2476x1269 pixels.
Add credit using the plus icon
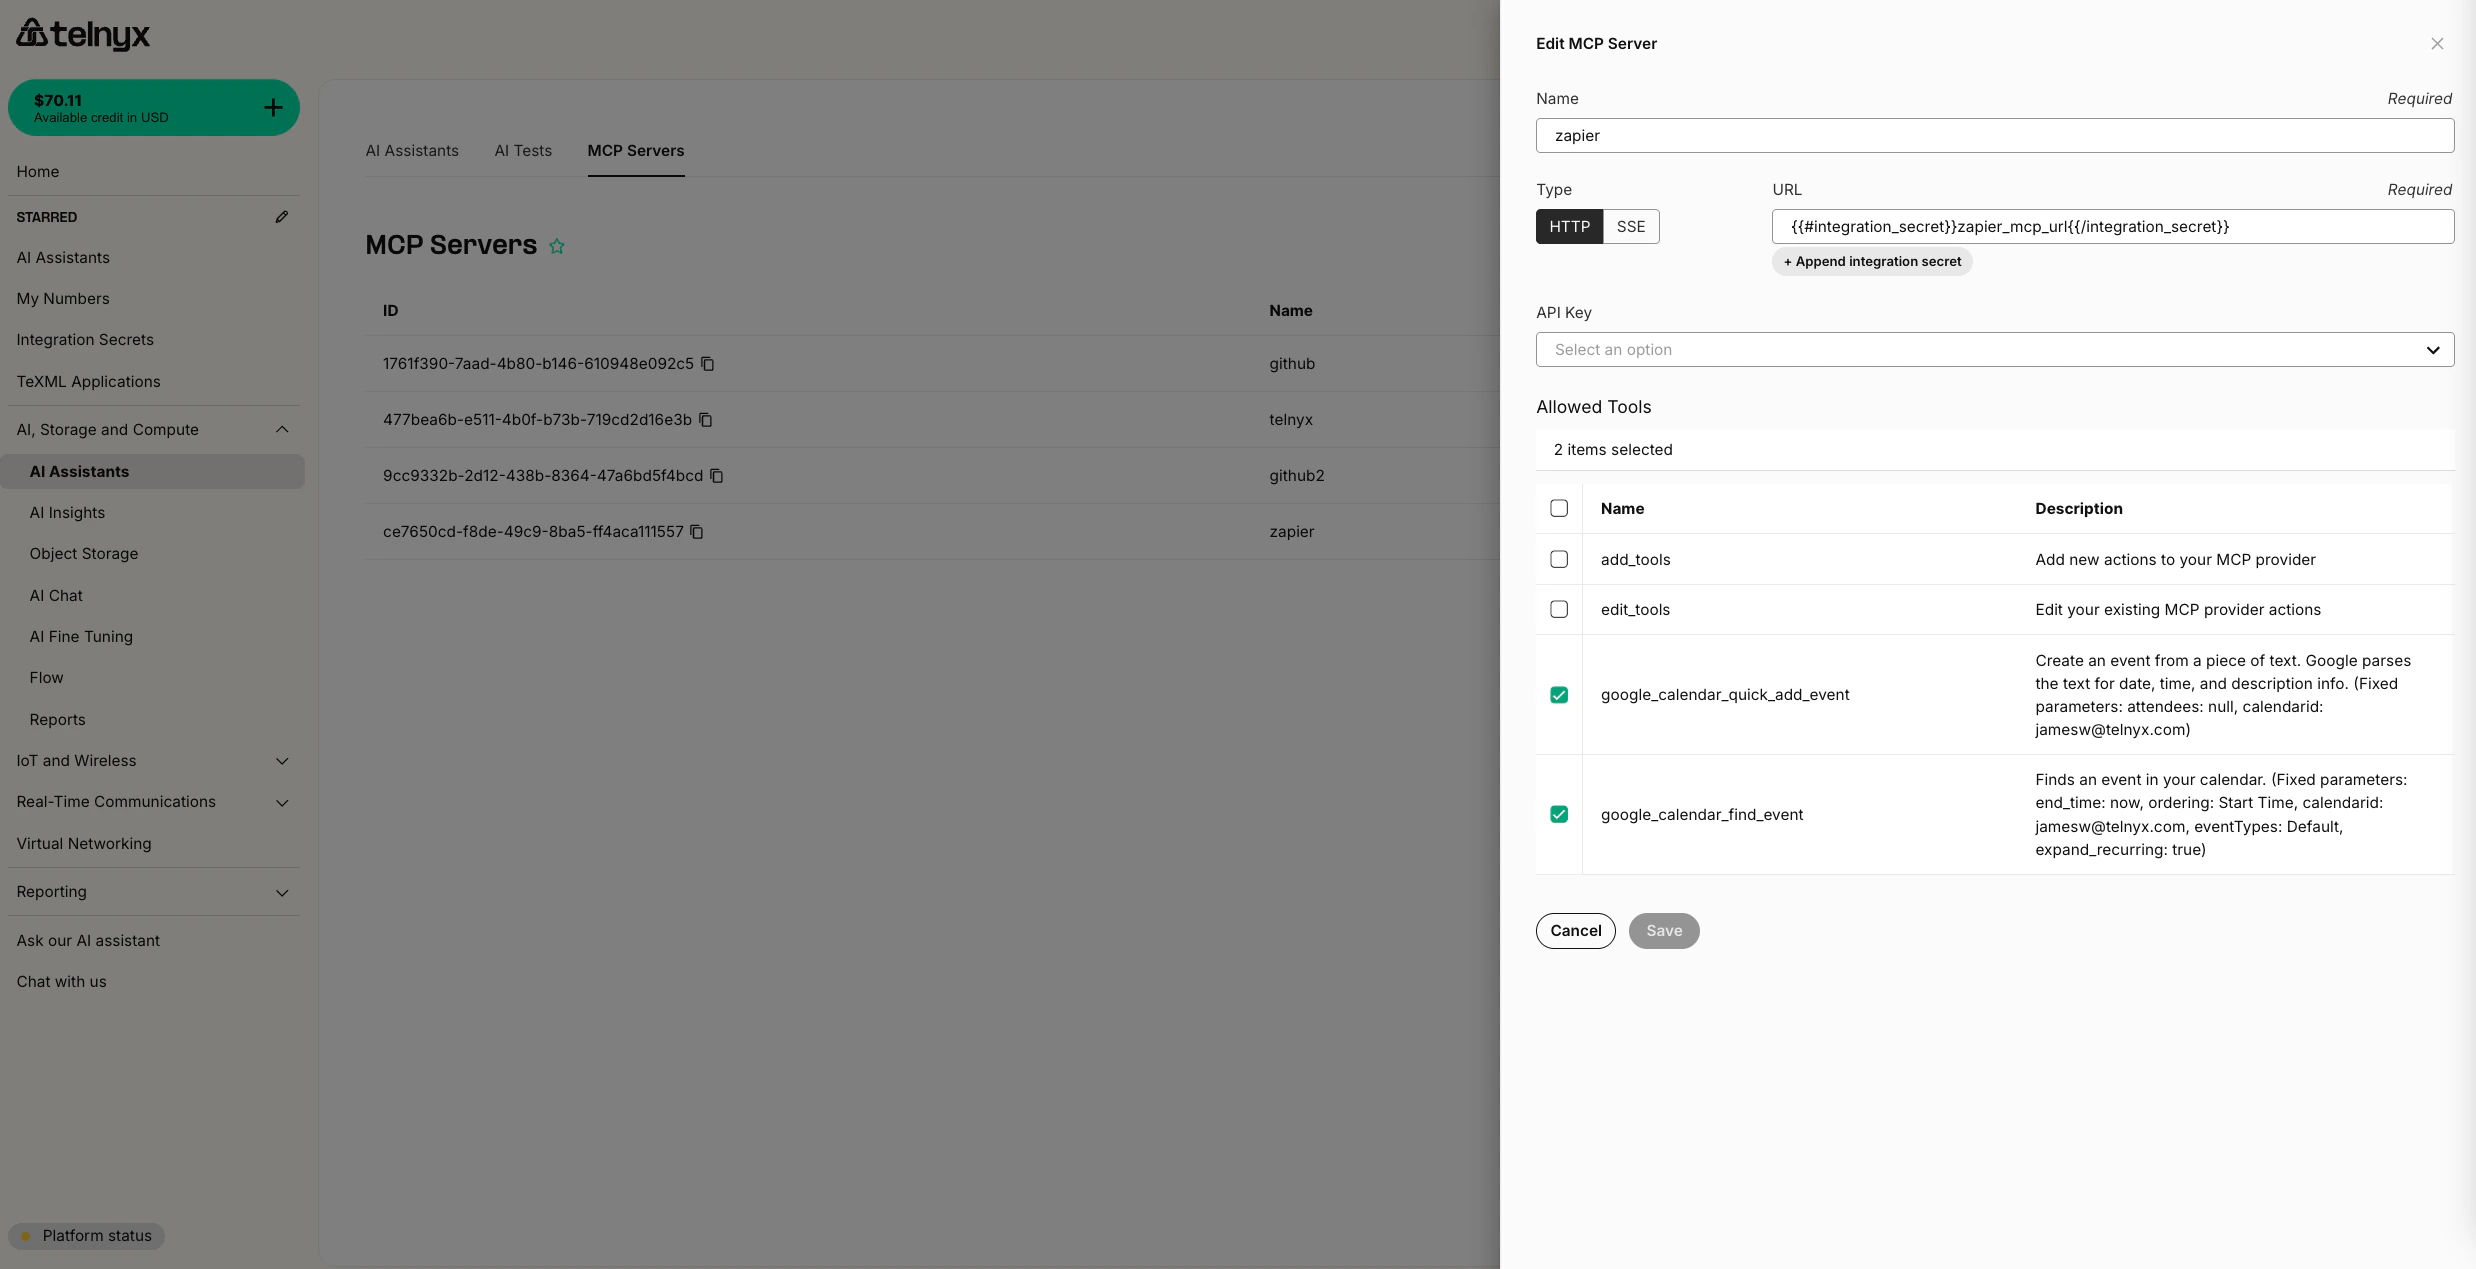(x=273, y=107)
